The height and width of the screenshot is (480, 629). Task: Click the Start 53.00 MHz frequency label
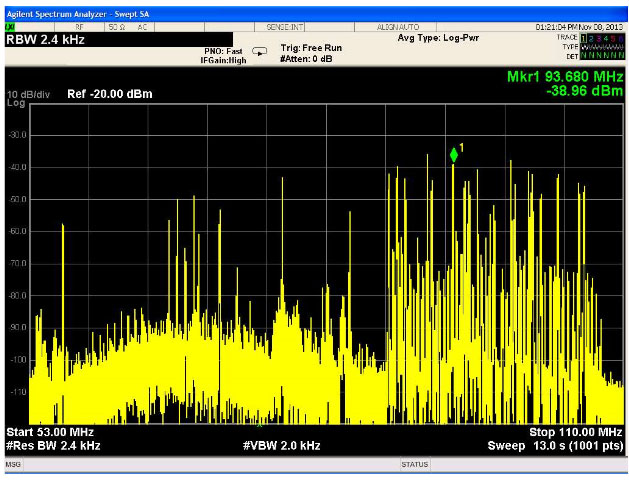(50, 431)
